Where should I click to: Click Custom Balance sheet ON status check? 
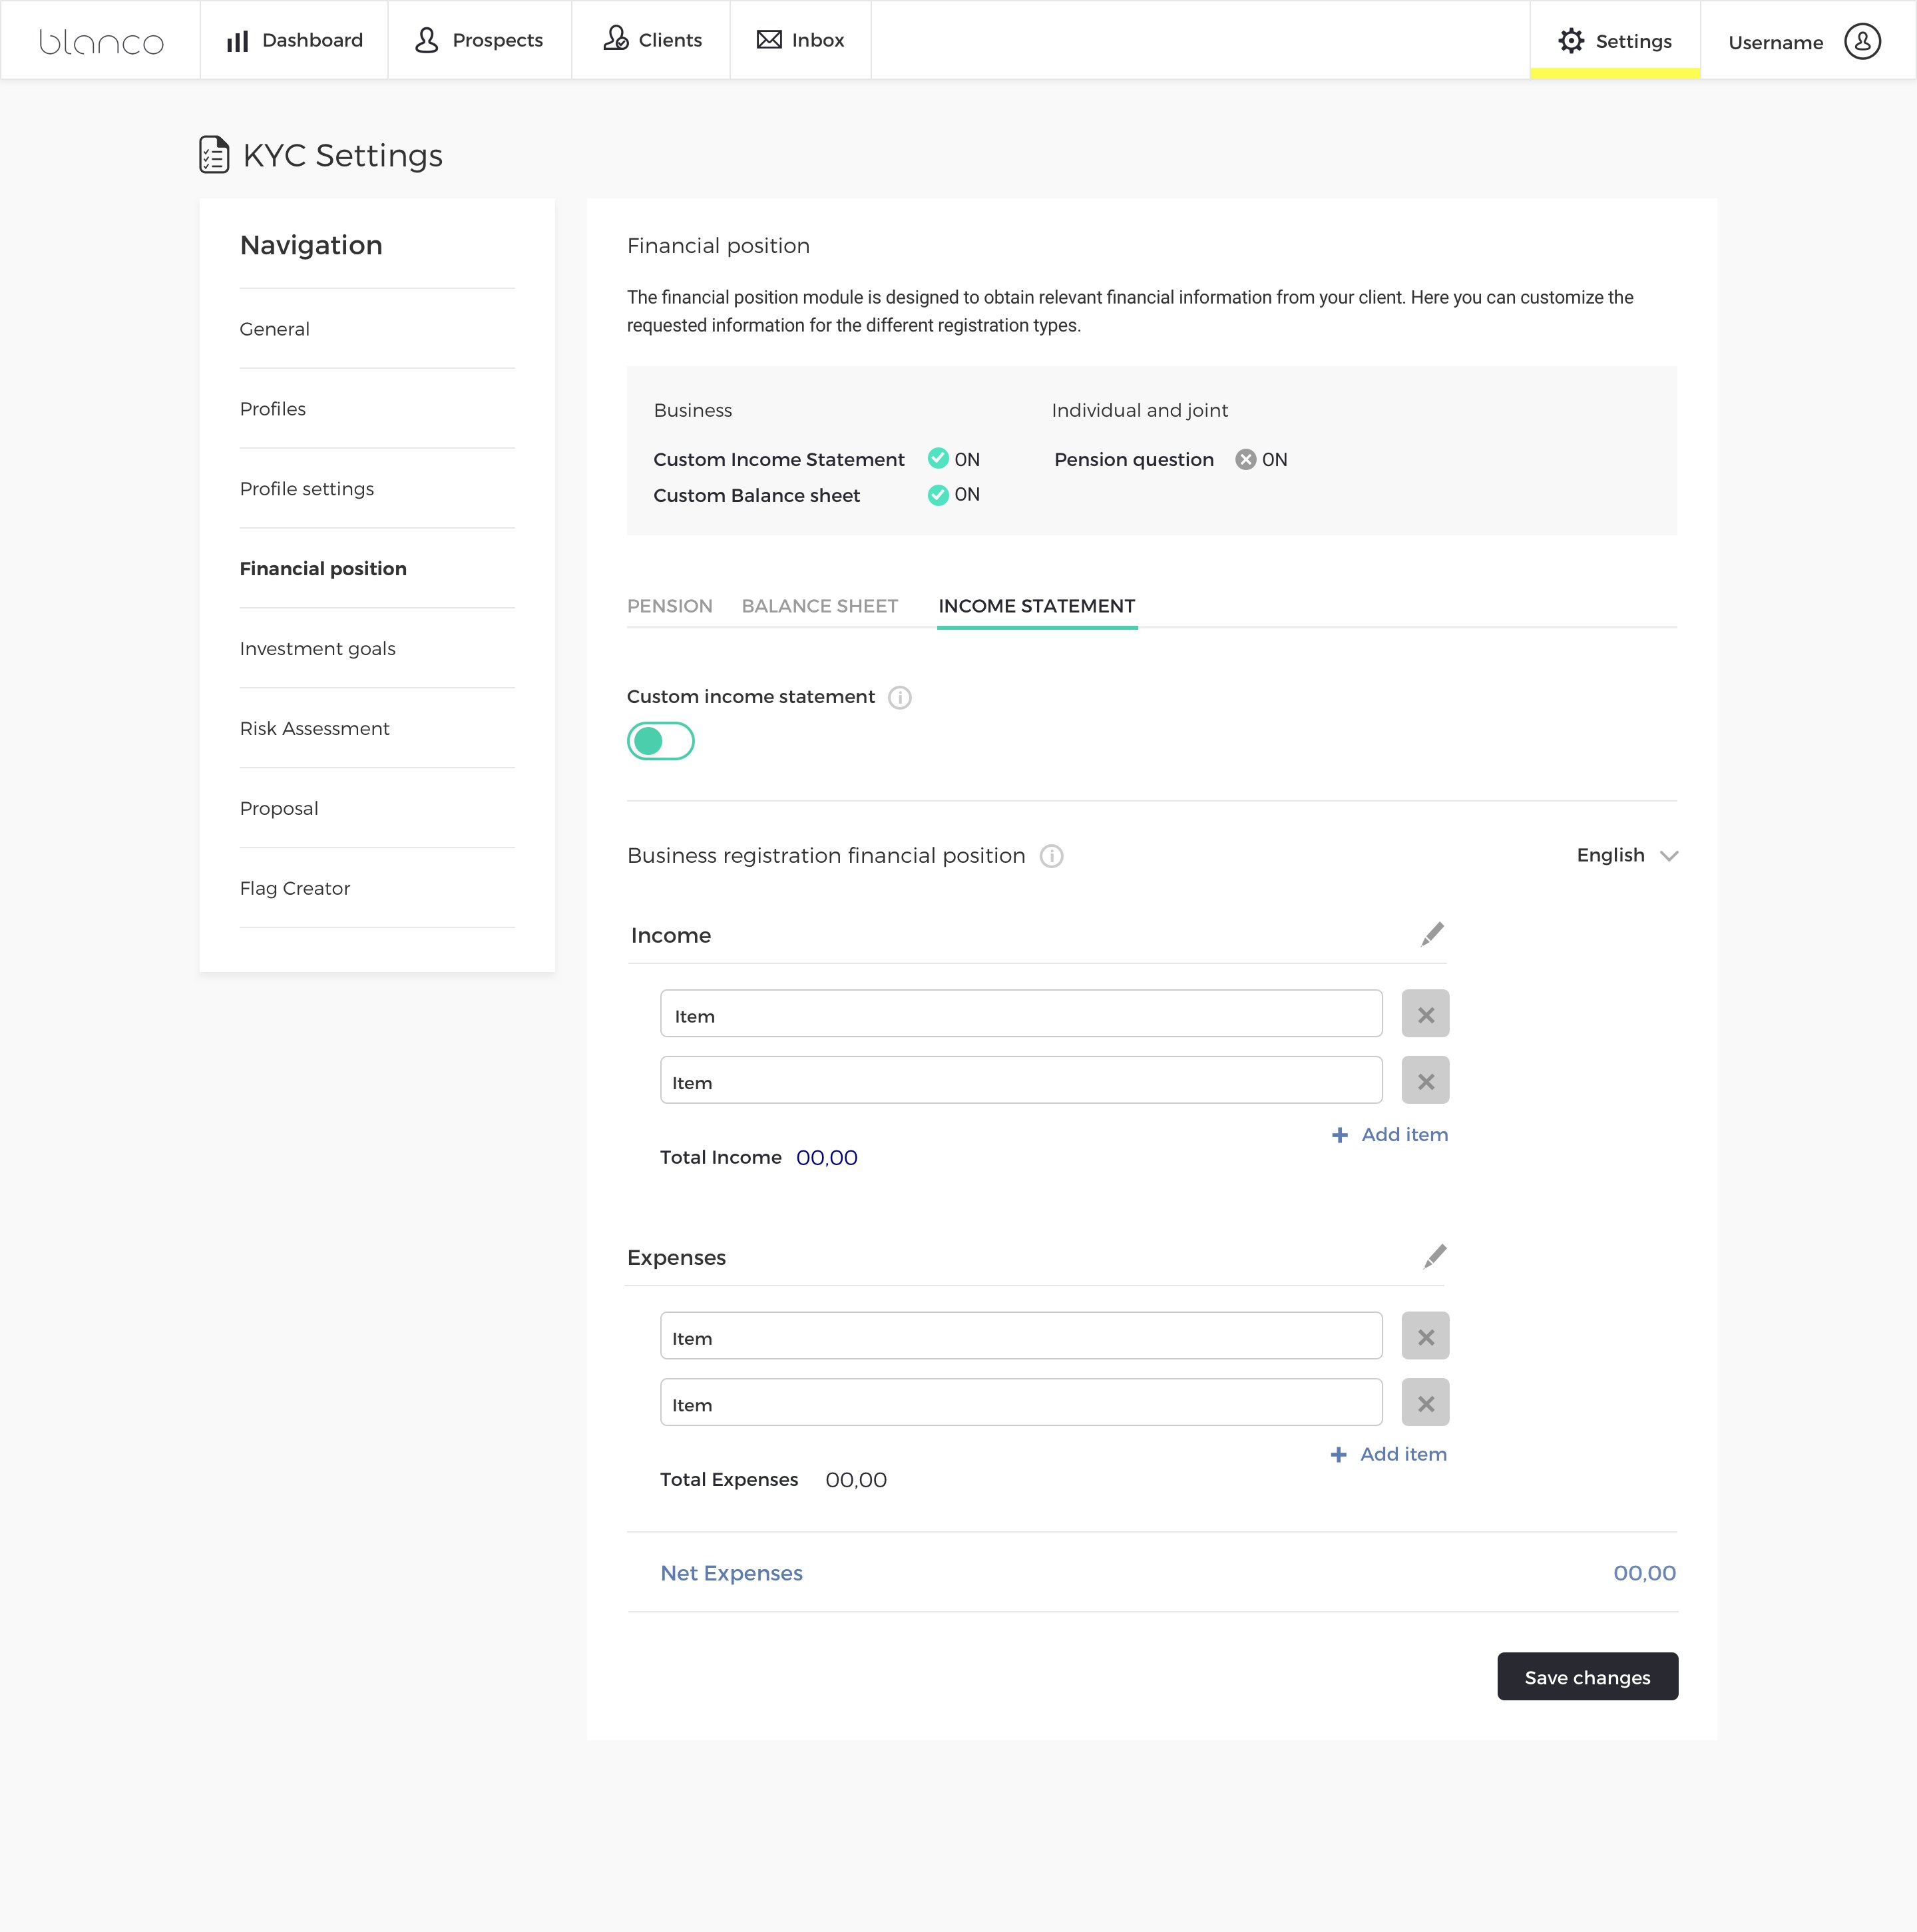point(937,495)
